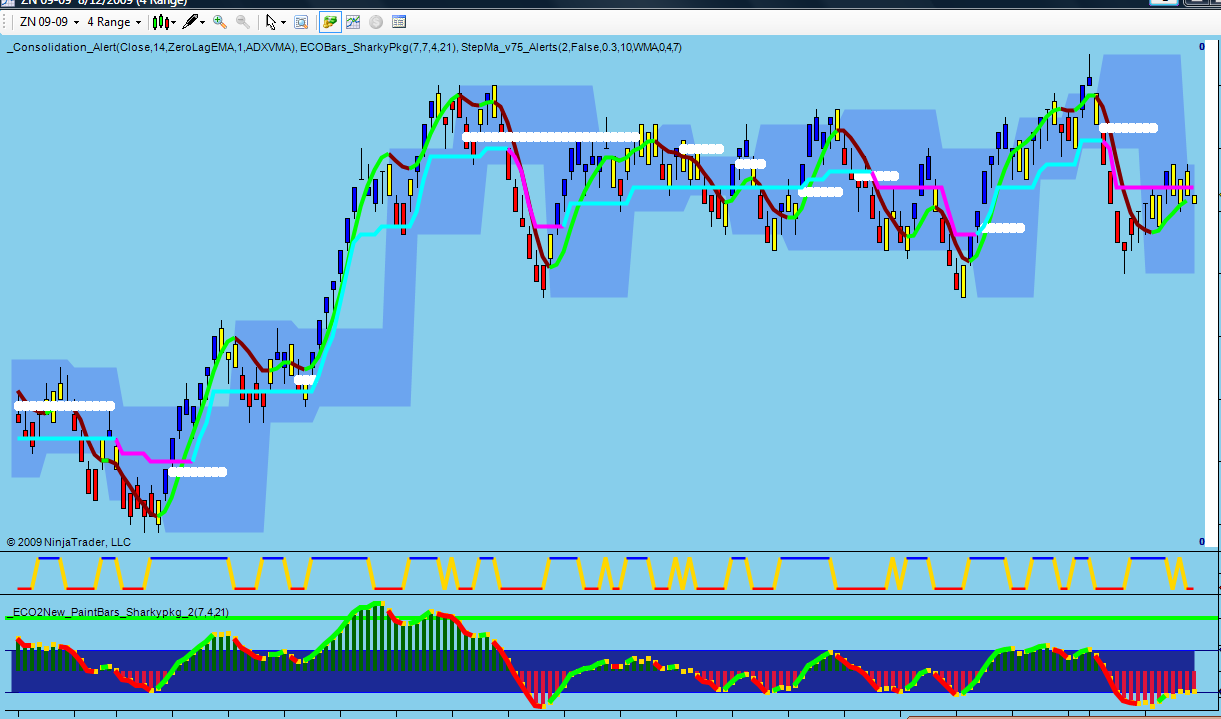
Task: Open the ZN 09-09 instrument dropdown
Action: (x=48, y=22)
